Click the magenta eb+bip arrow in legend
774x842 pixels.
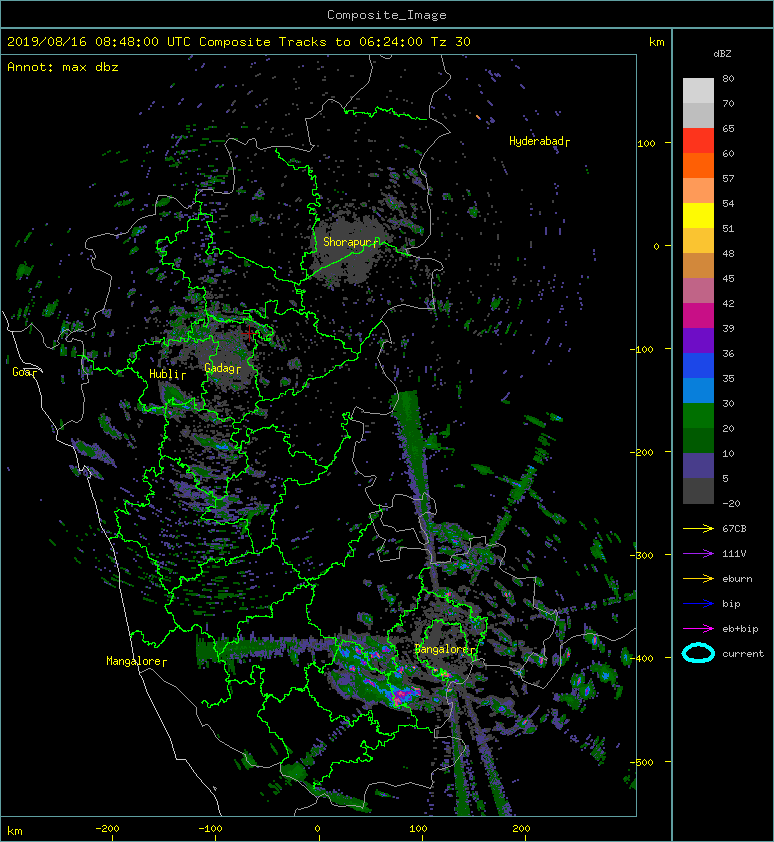698,629
